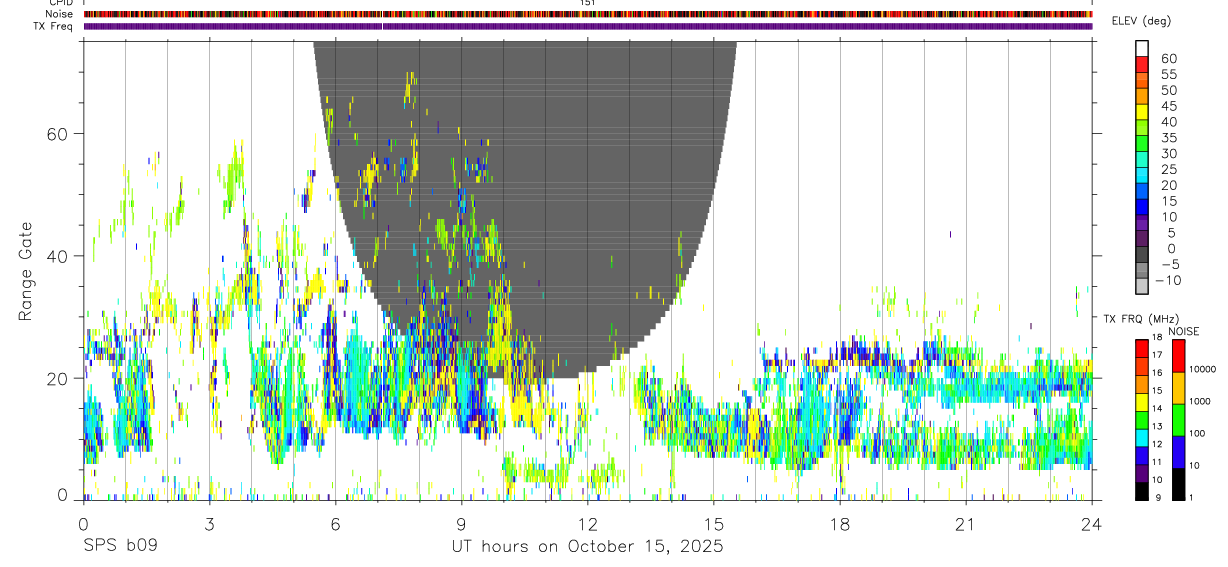Click the multicolored Noise strip along the top
This screenshot has height=567, width=1228.
588,14
